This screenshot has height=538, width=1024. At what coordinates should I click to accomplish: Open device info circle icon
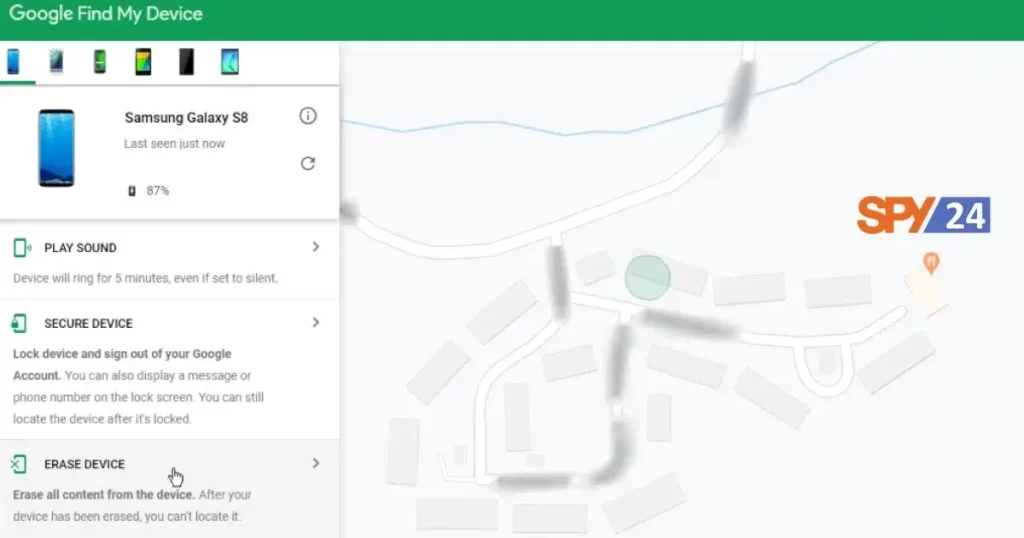[308, 116]
